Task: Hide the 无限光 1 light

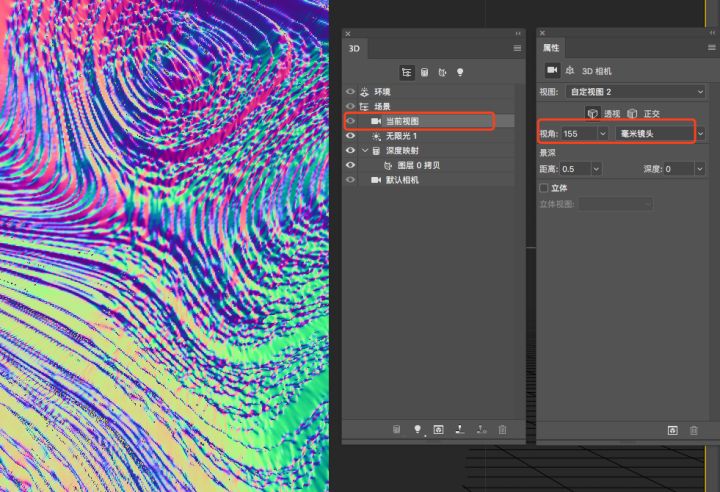Action: click(350, 136)
